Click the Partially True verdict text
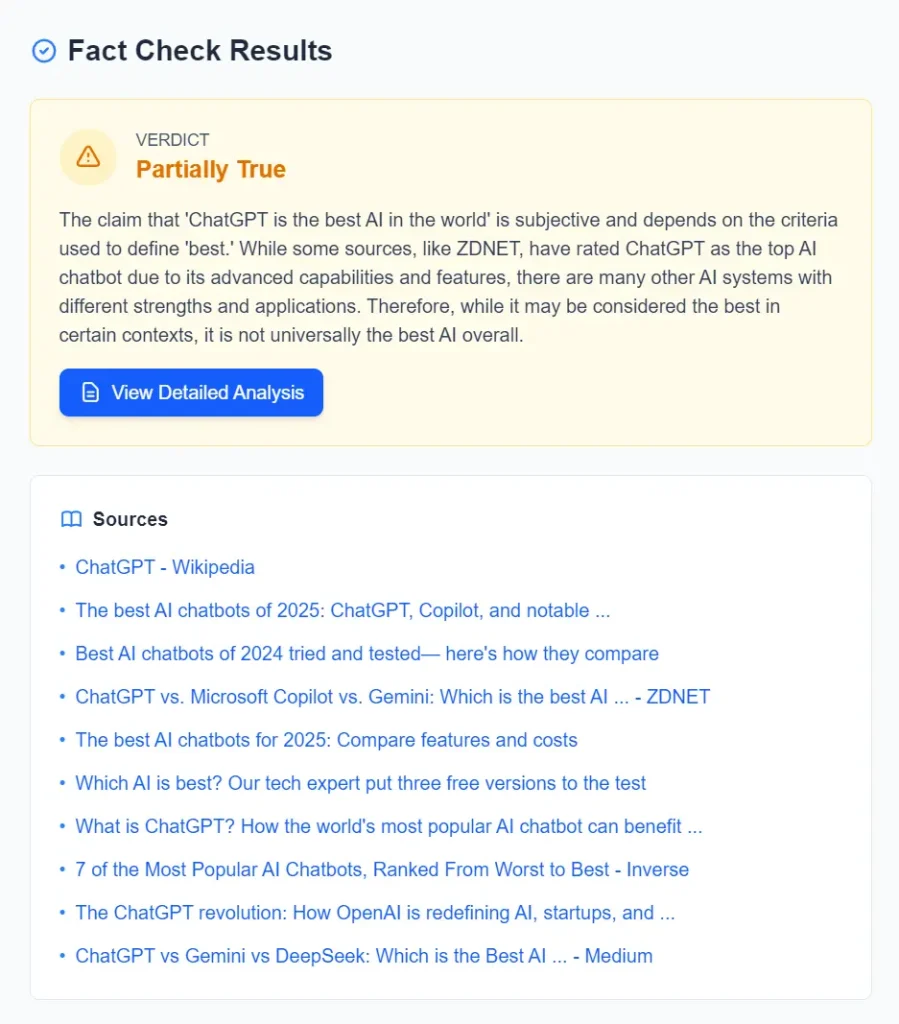 pyautogui.click(x=211, y=170)
